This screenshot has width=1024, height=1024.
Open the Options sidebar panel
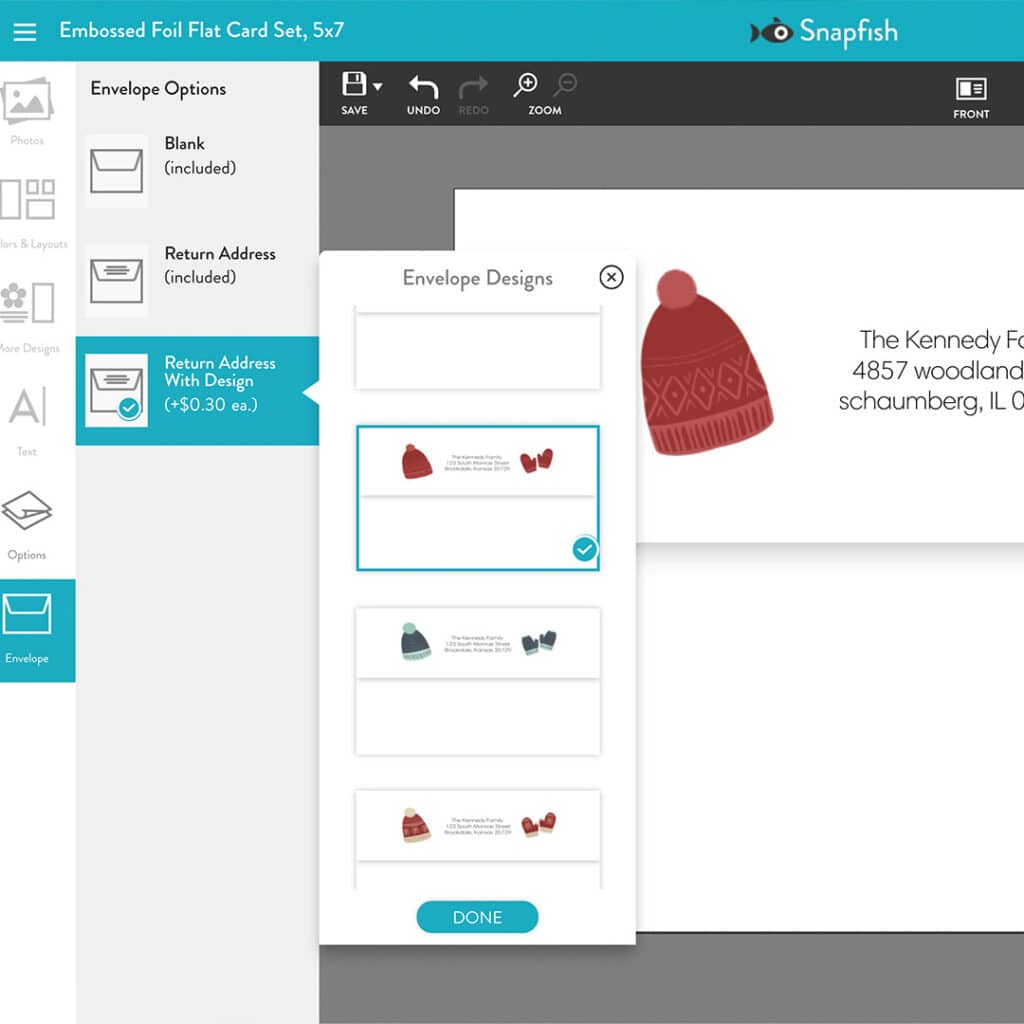click(27, 523)
